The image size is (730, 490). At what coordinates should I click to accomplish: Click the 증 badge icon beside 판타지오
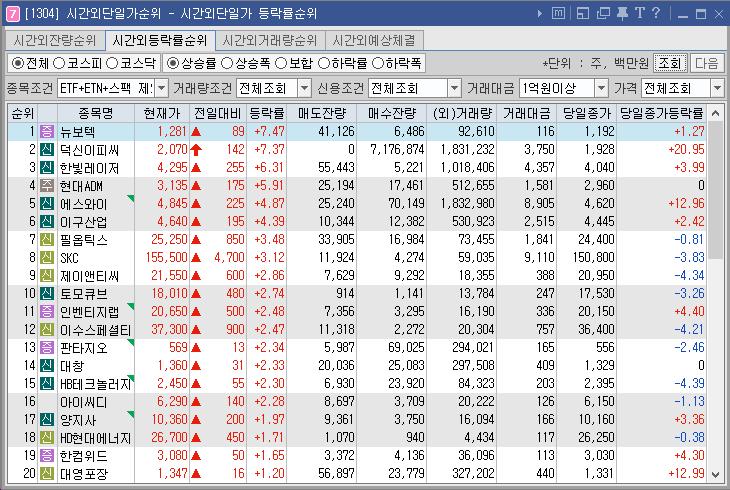click(47, 347)
